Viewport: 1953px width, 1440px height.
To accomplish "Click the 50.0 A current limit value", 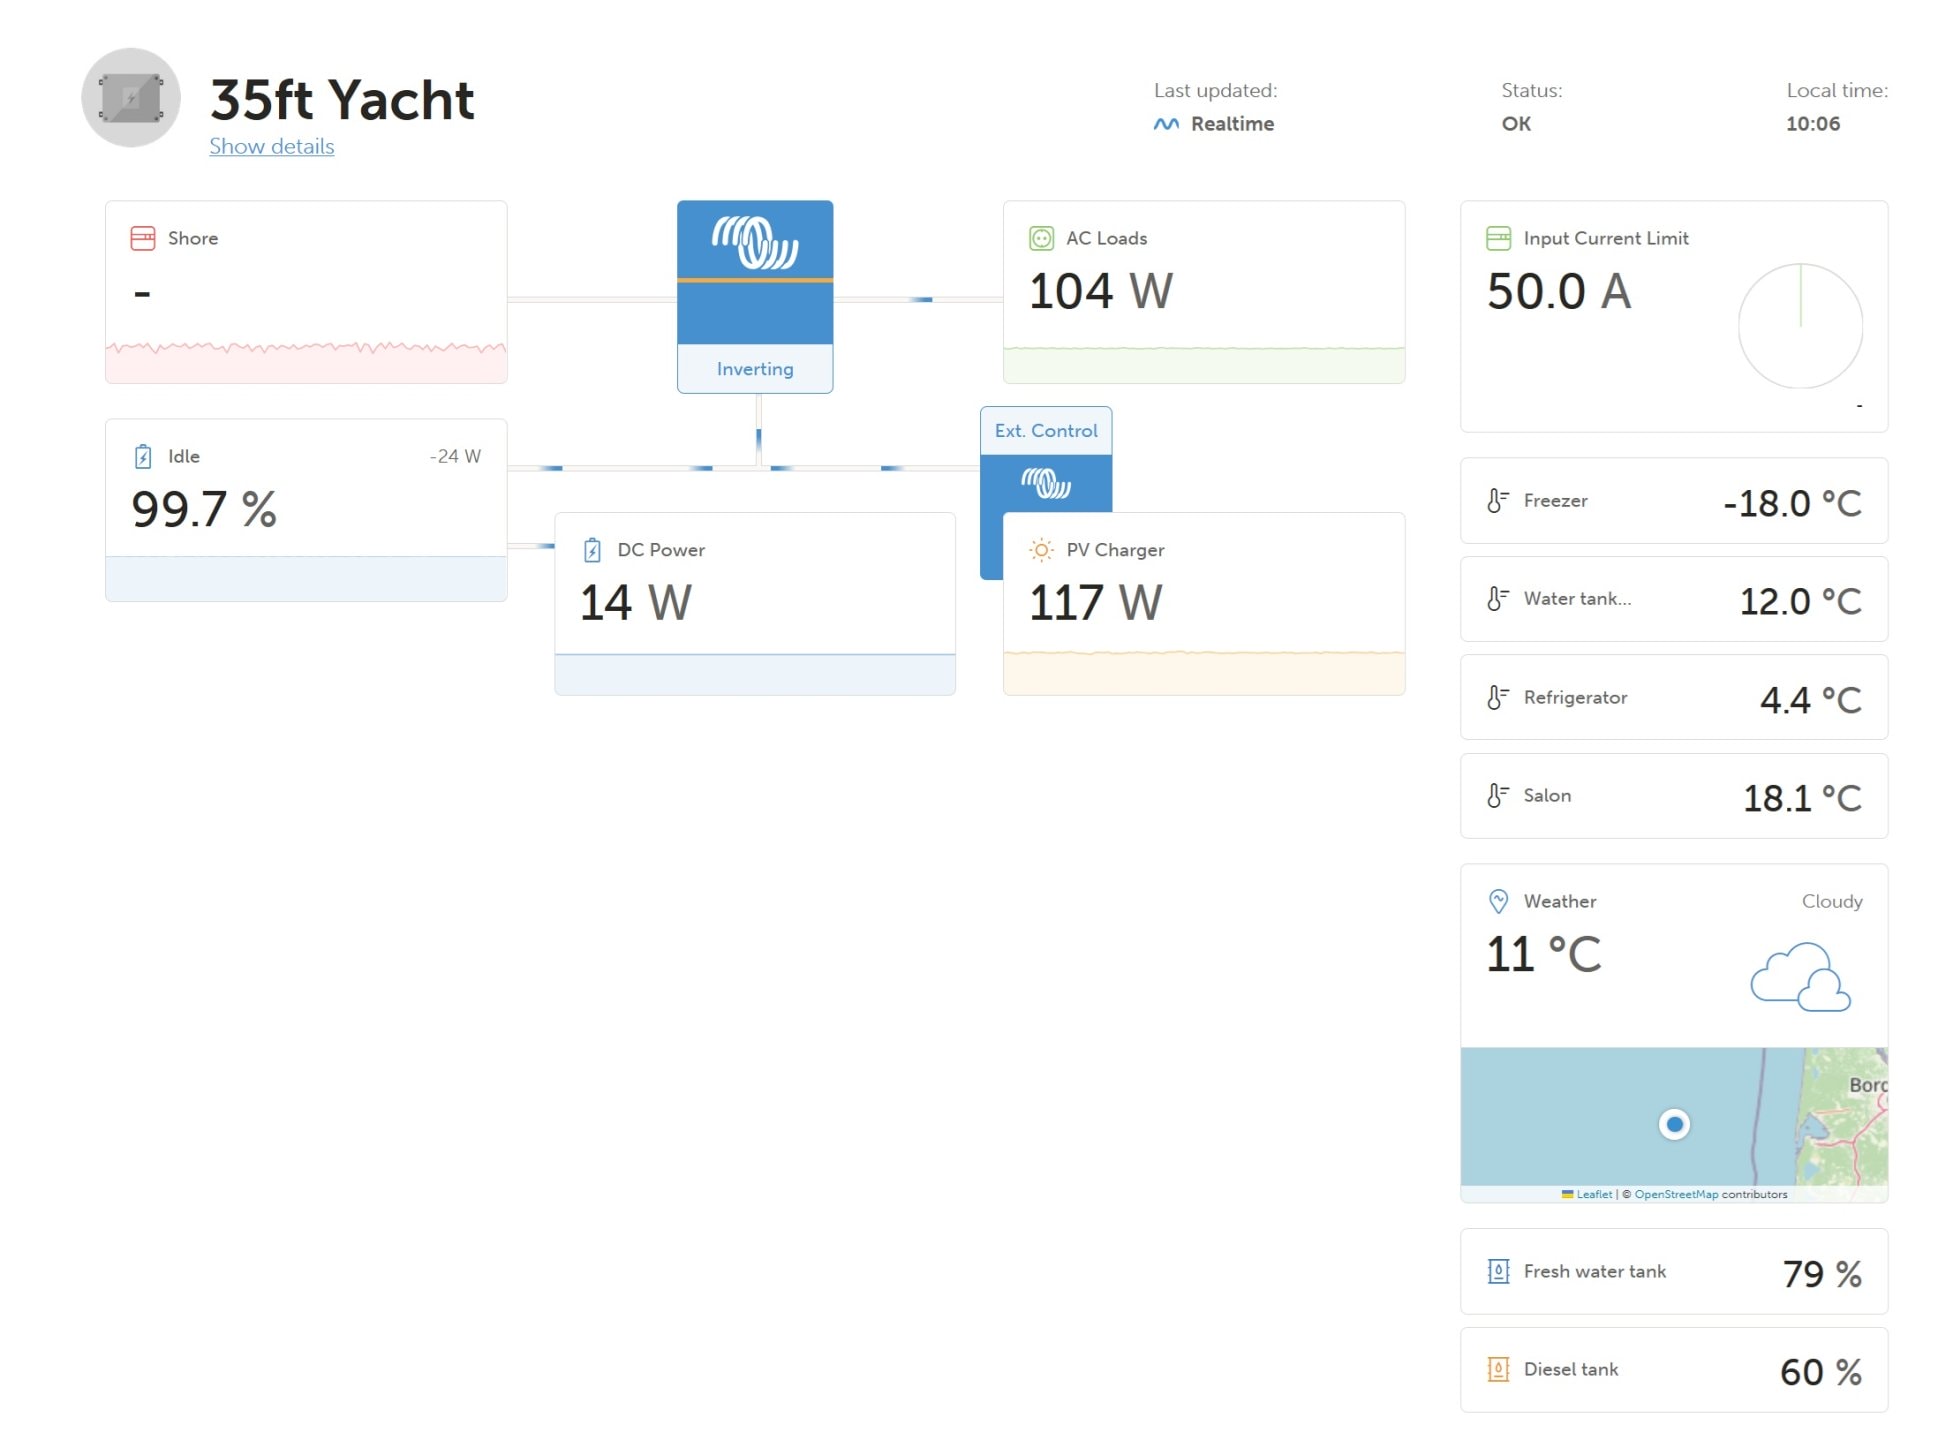I will pos(1558,291).
